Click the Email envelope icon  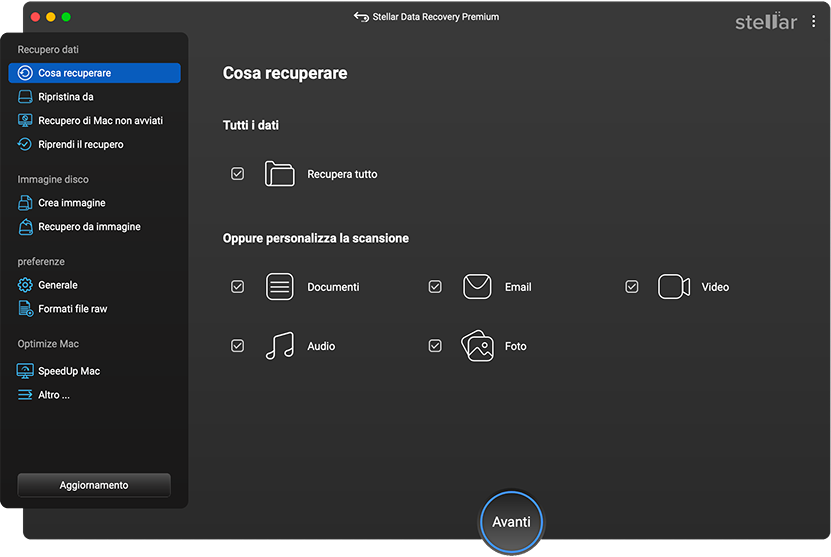(477, 287)
